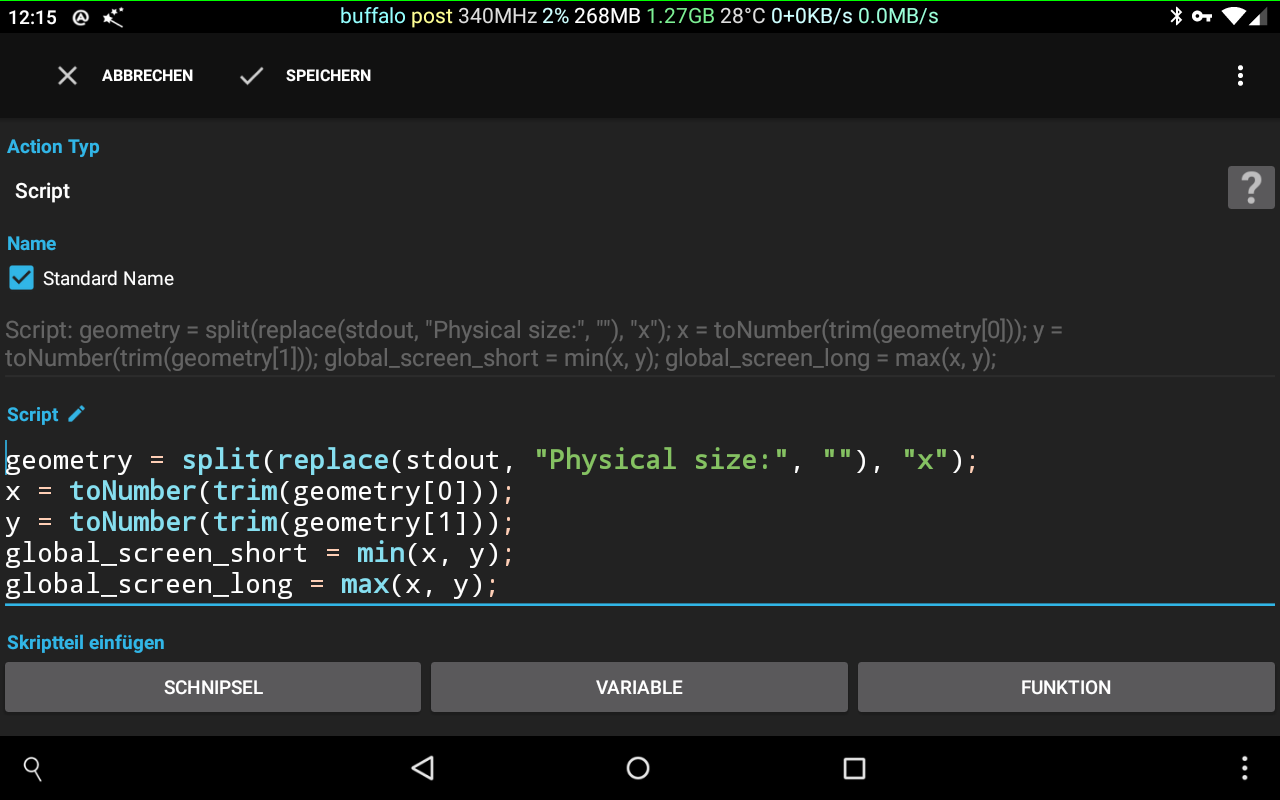1280x800 pixels.
Task: Toggle the Standard Name checkbox
Action: [x=21, y=278]
